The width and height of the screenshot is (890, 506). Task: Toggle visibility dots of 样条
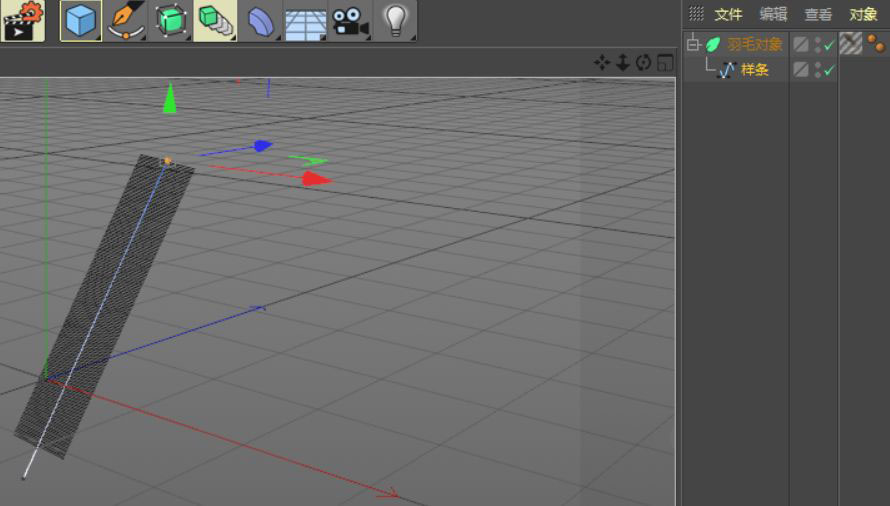(x=817, y=70)
